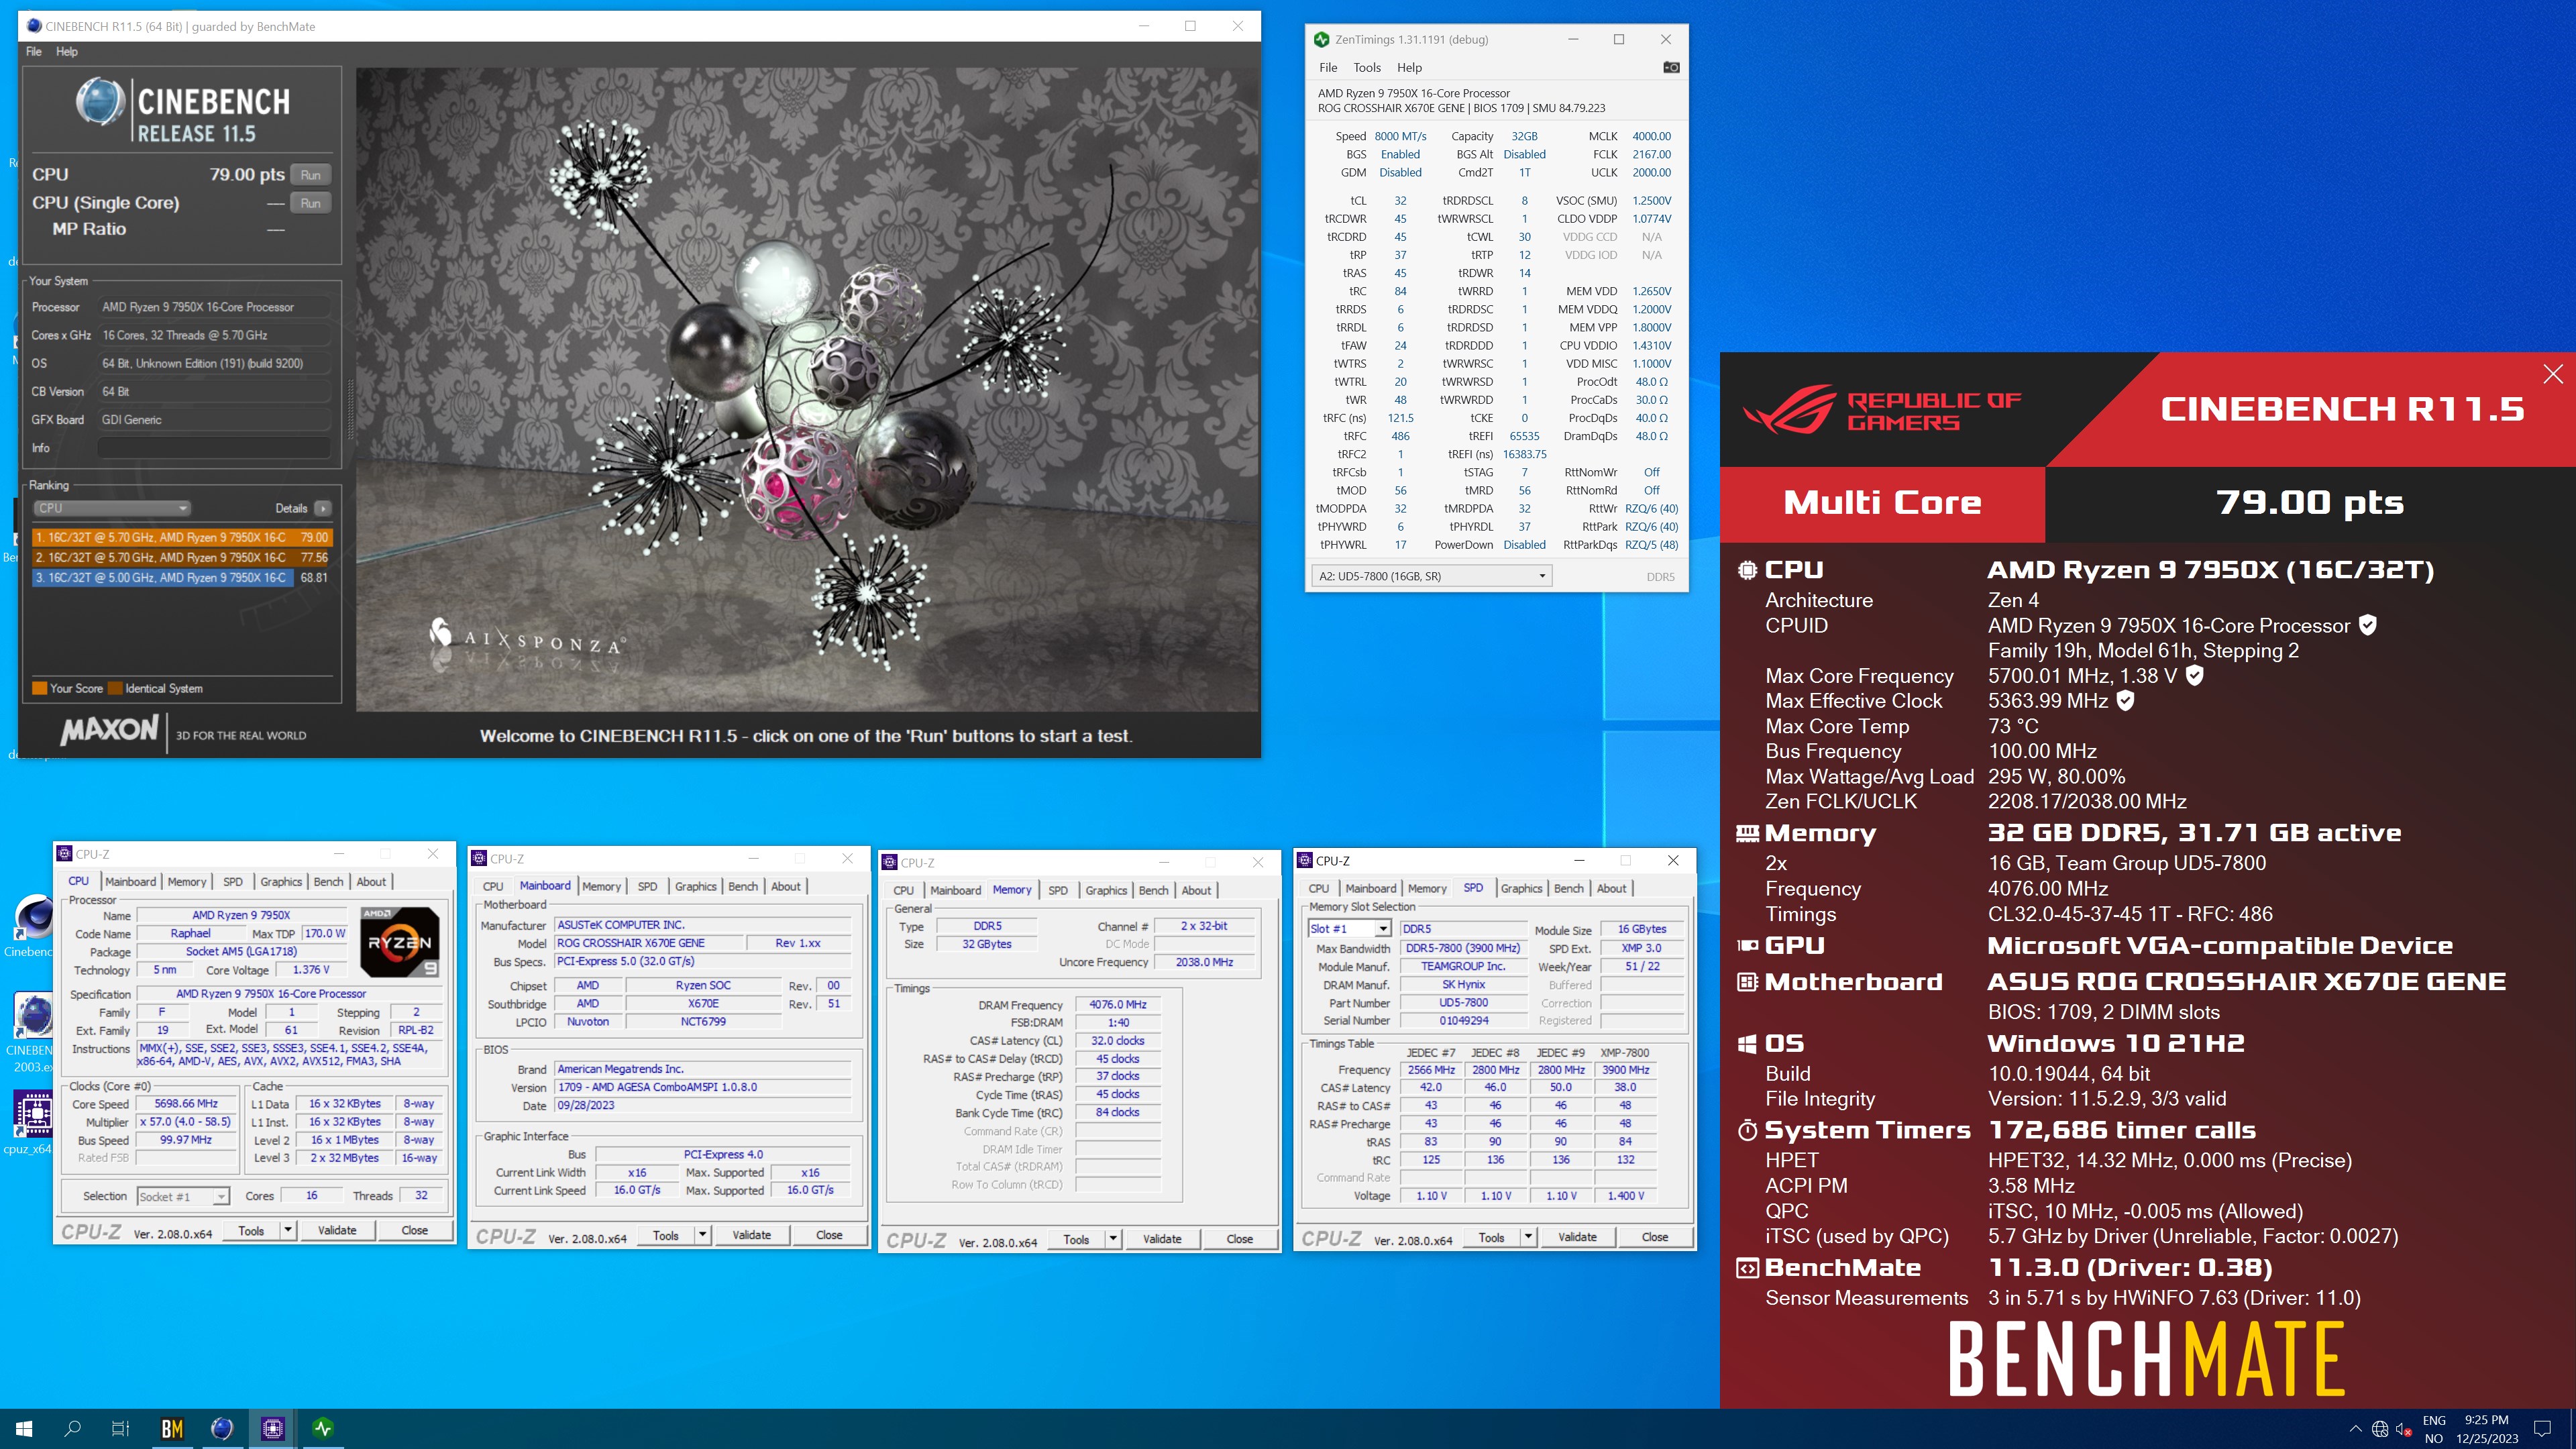Open the Windows Start menu
This screenshot has height=1449, width=2576.
[x=24, y=1429]
